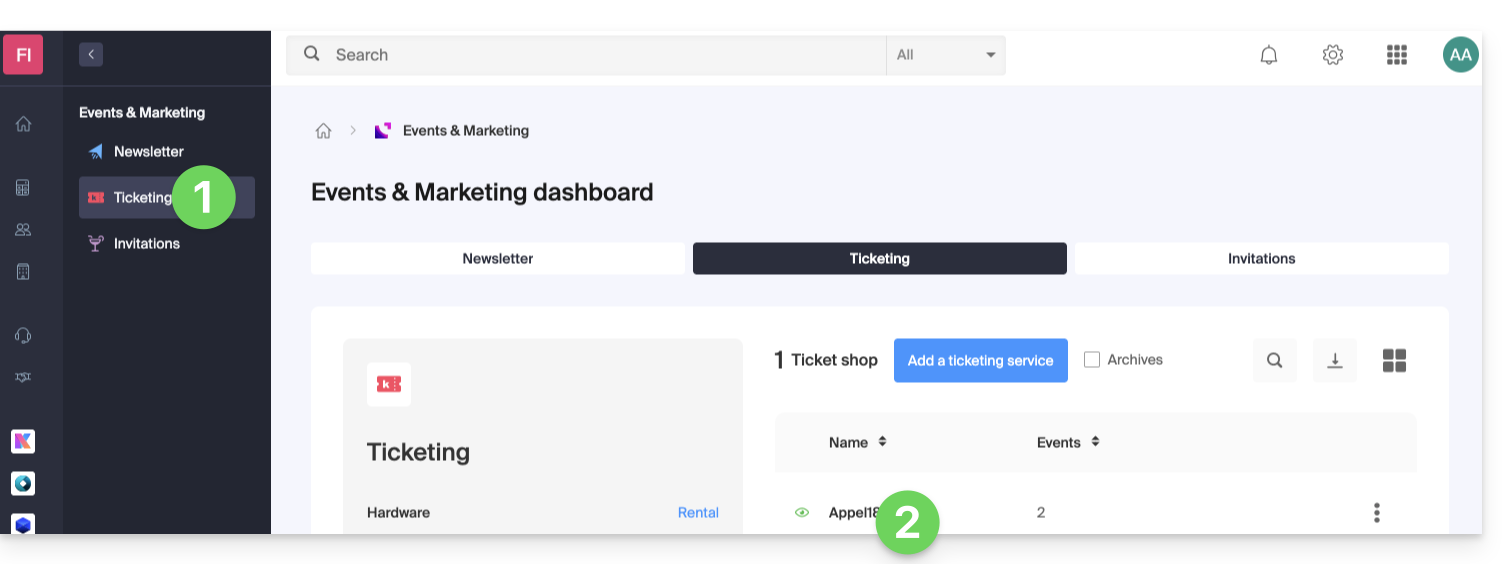Viewport: 1512px width, 564px height.
Task: Click the search icon above ticket list
Action: [x=1274, y=360]
